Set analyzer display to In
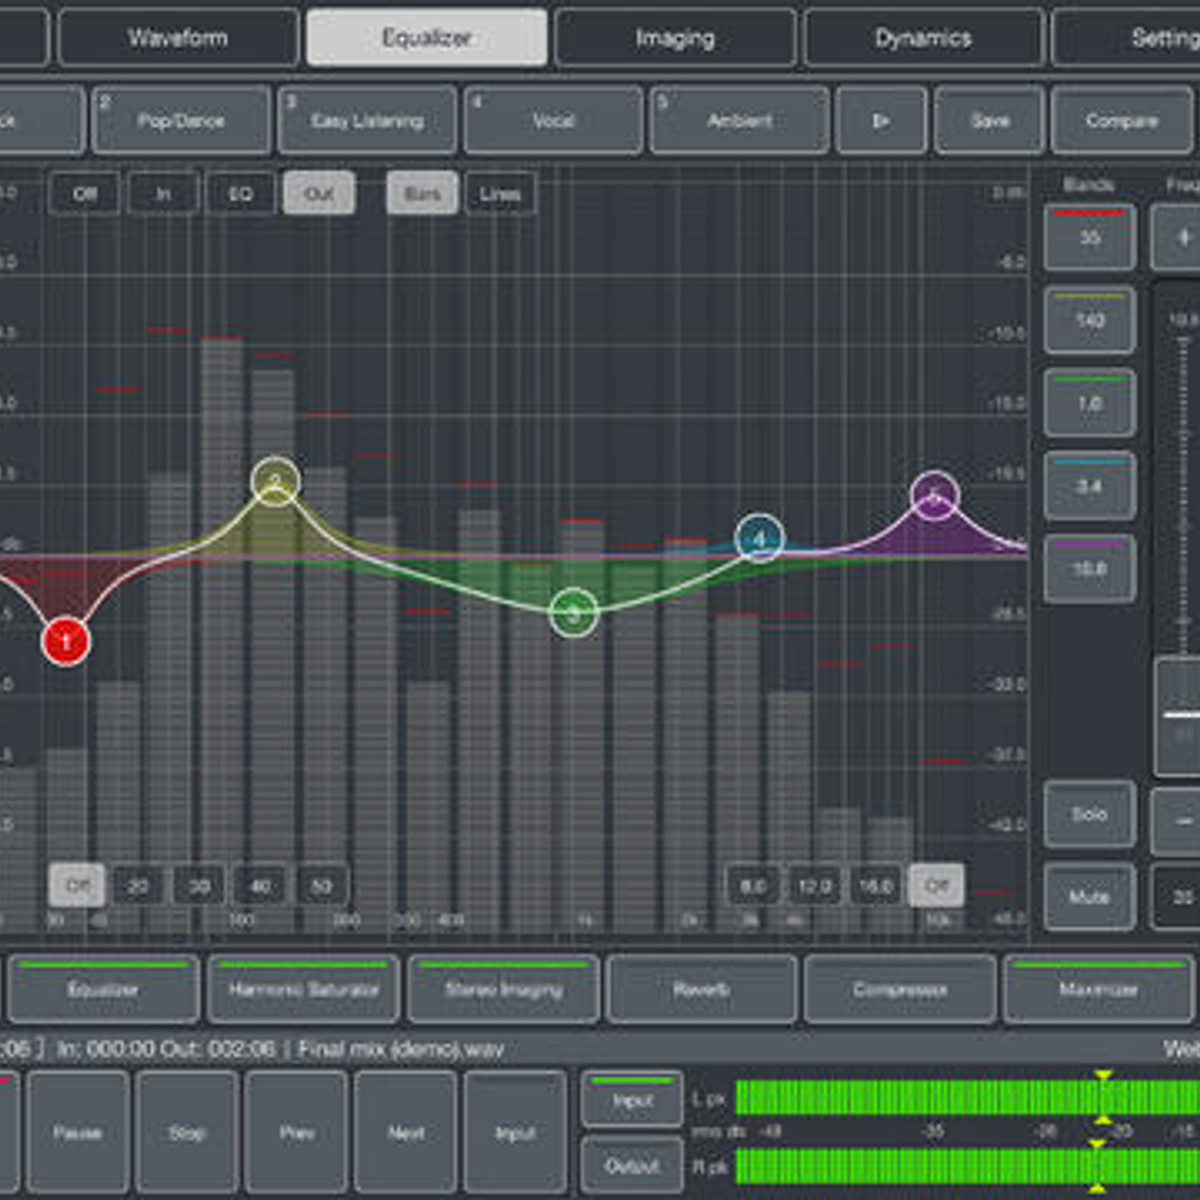This screenshot has width=1200, height=1200. point(162,193)
